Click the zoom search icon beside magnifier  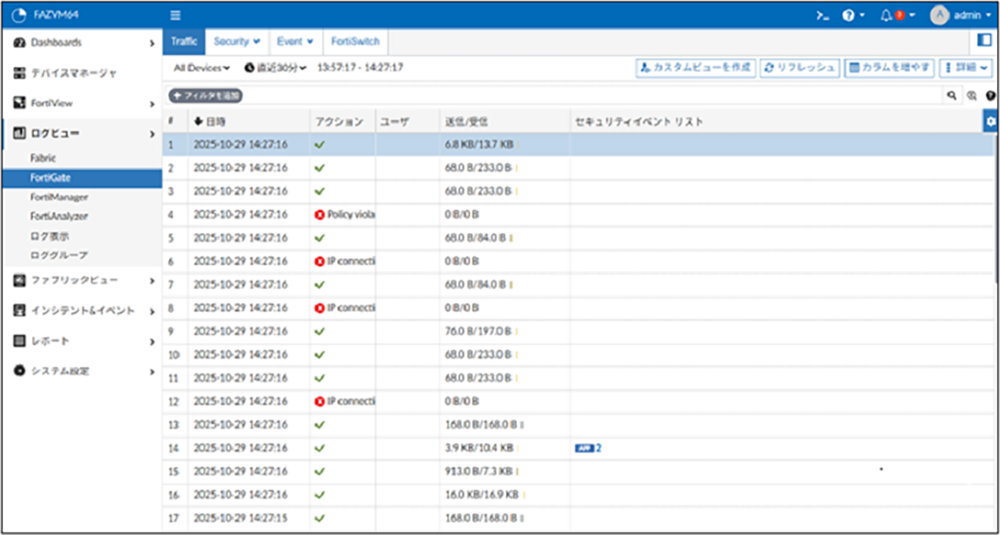point(971,95)
